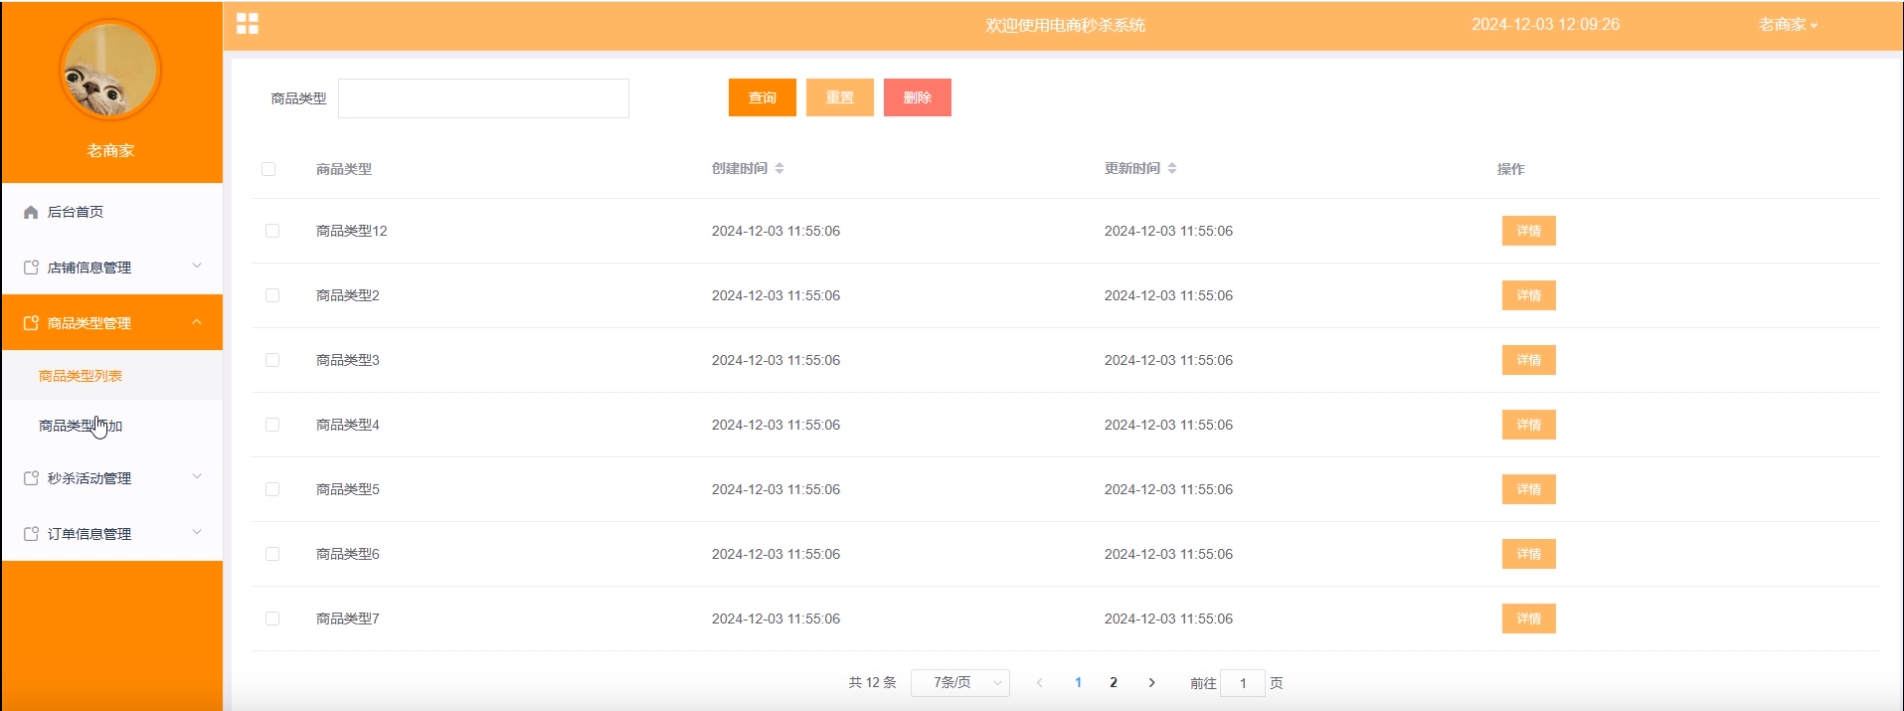The width and height of the screenshot is (1904, 711).
Task: Open the 老商家 user dropdown in header
Action: click(1788, 25)
